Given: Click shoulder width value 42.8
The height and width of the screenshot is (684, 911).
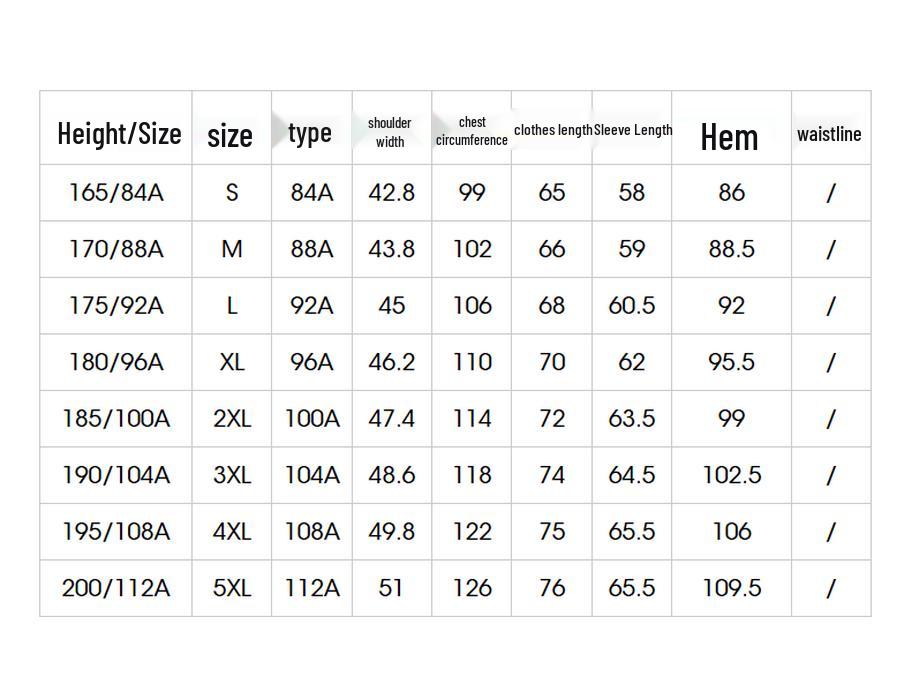Looking at the screenshot, I should point(391,192).
